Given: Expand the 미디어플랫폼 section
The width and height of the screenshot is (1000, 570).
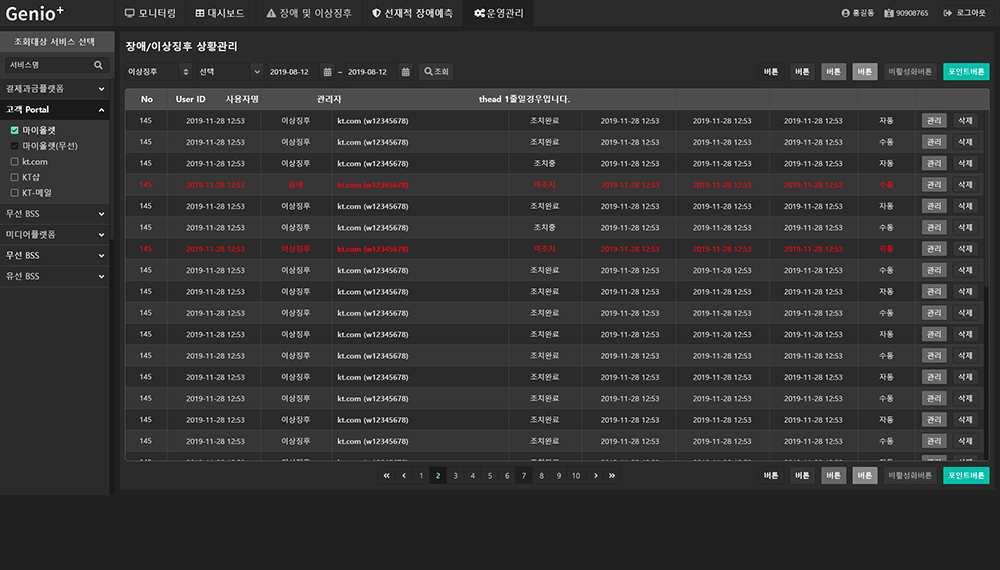Looking at the screenshot, I should (55, 235).
